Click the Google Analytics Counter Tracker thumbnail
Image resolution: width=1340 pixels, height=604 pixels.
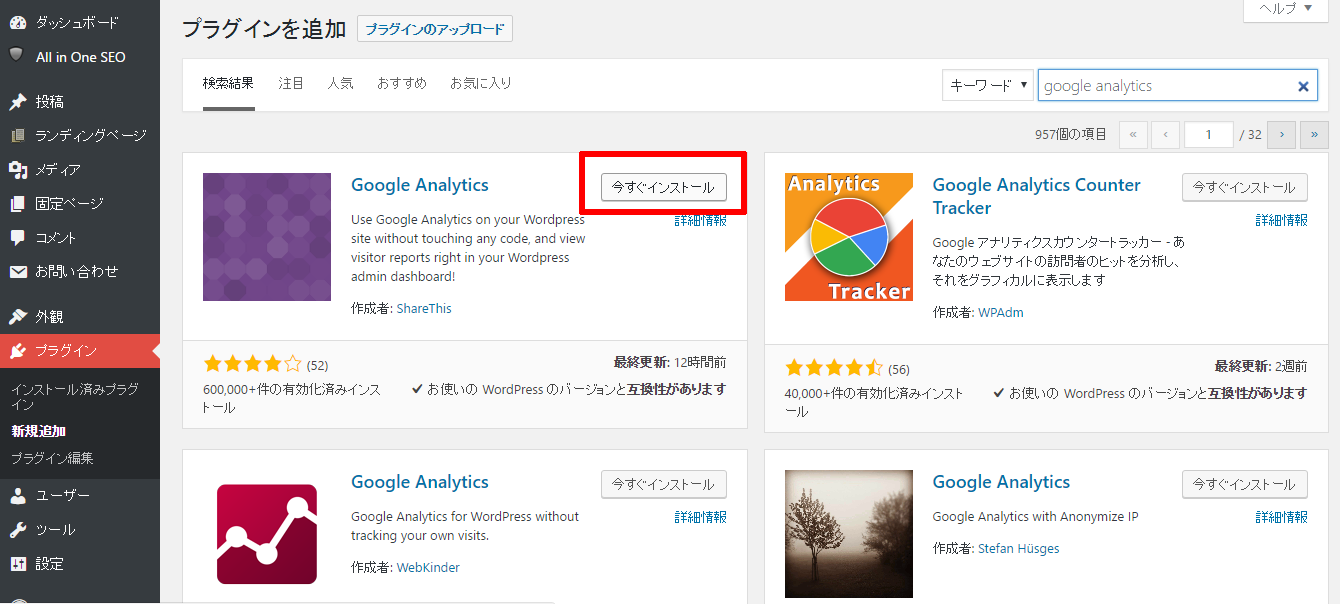coord(848,237)
